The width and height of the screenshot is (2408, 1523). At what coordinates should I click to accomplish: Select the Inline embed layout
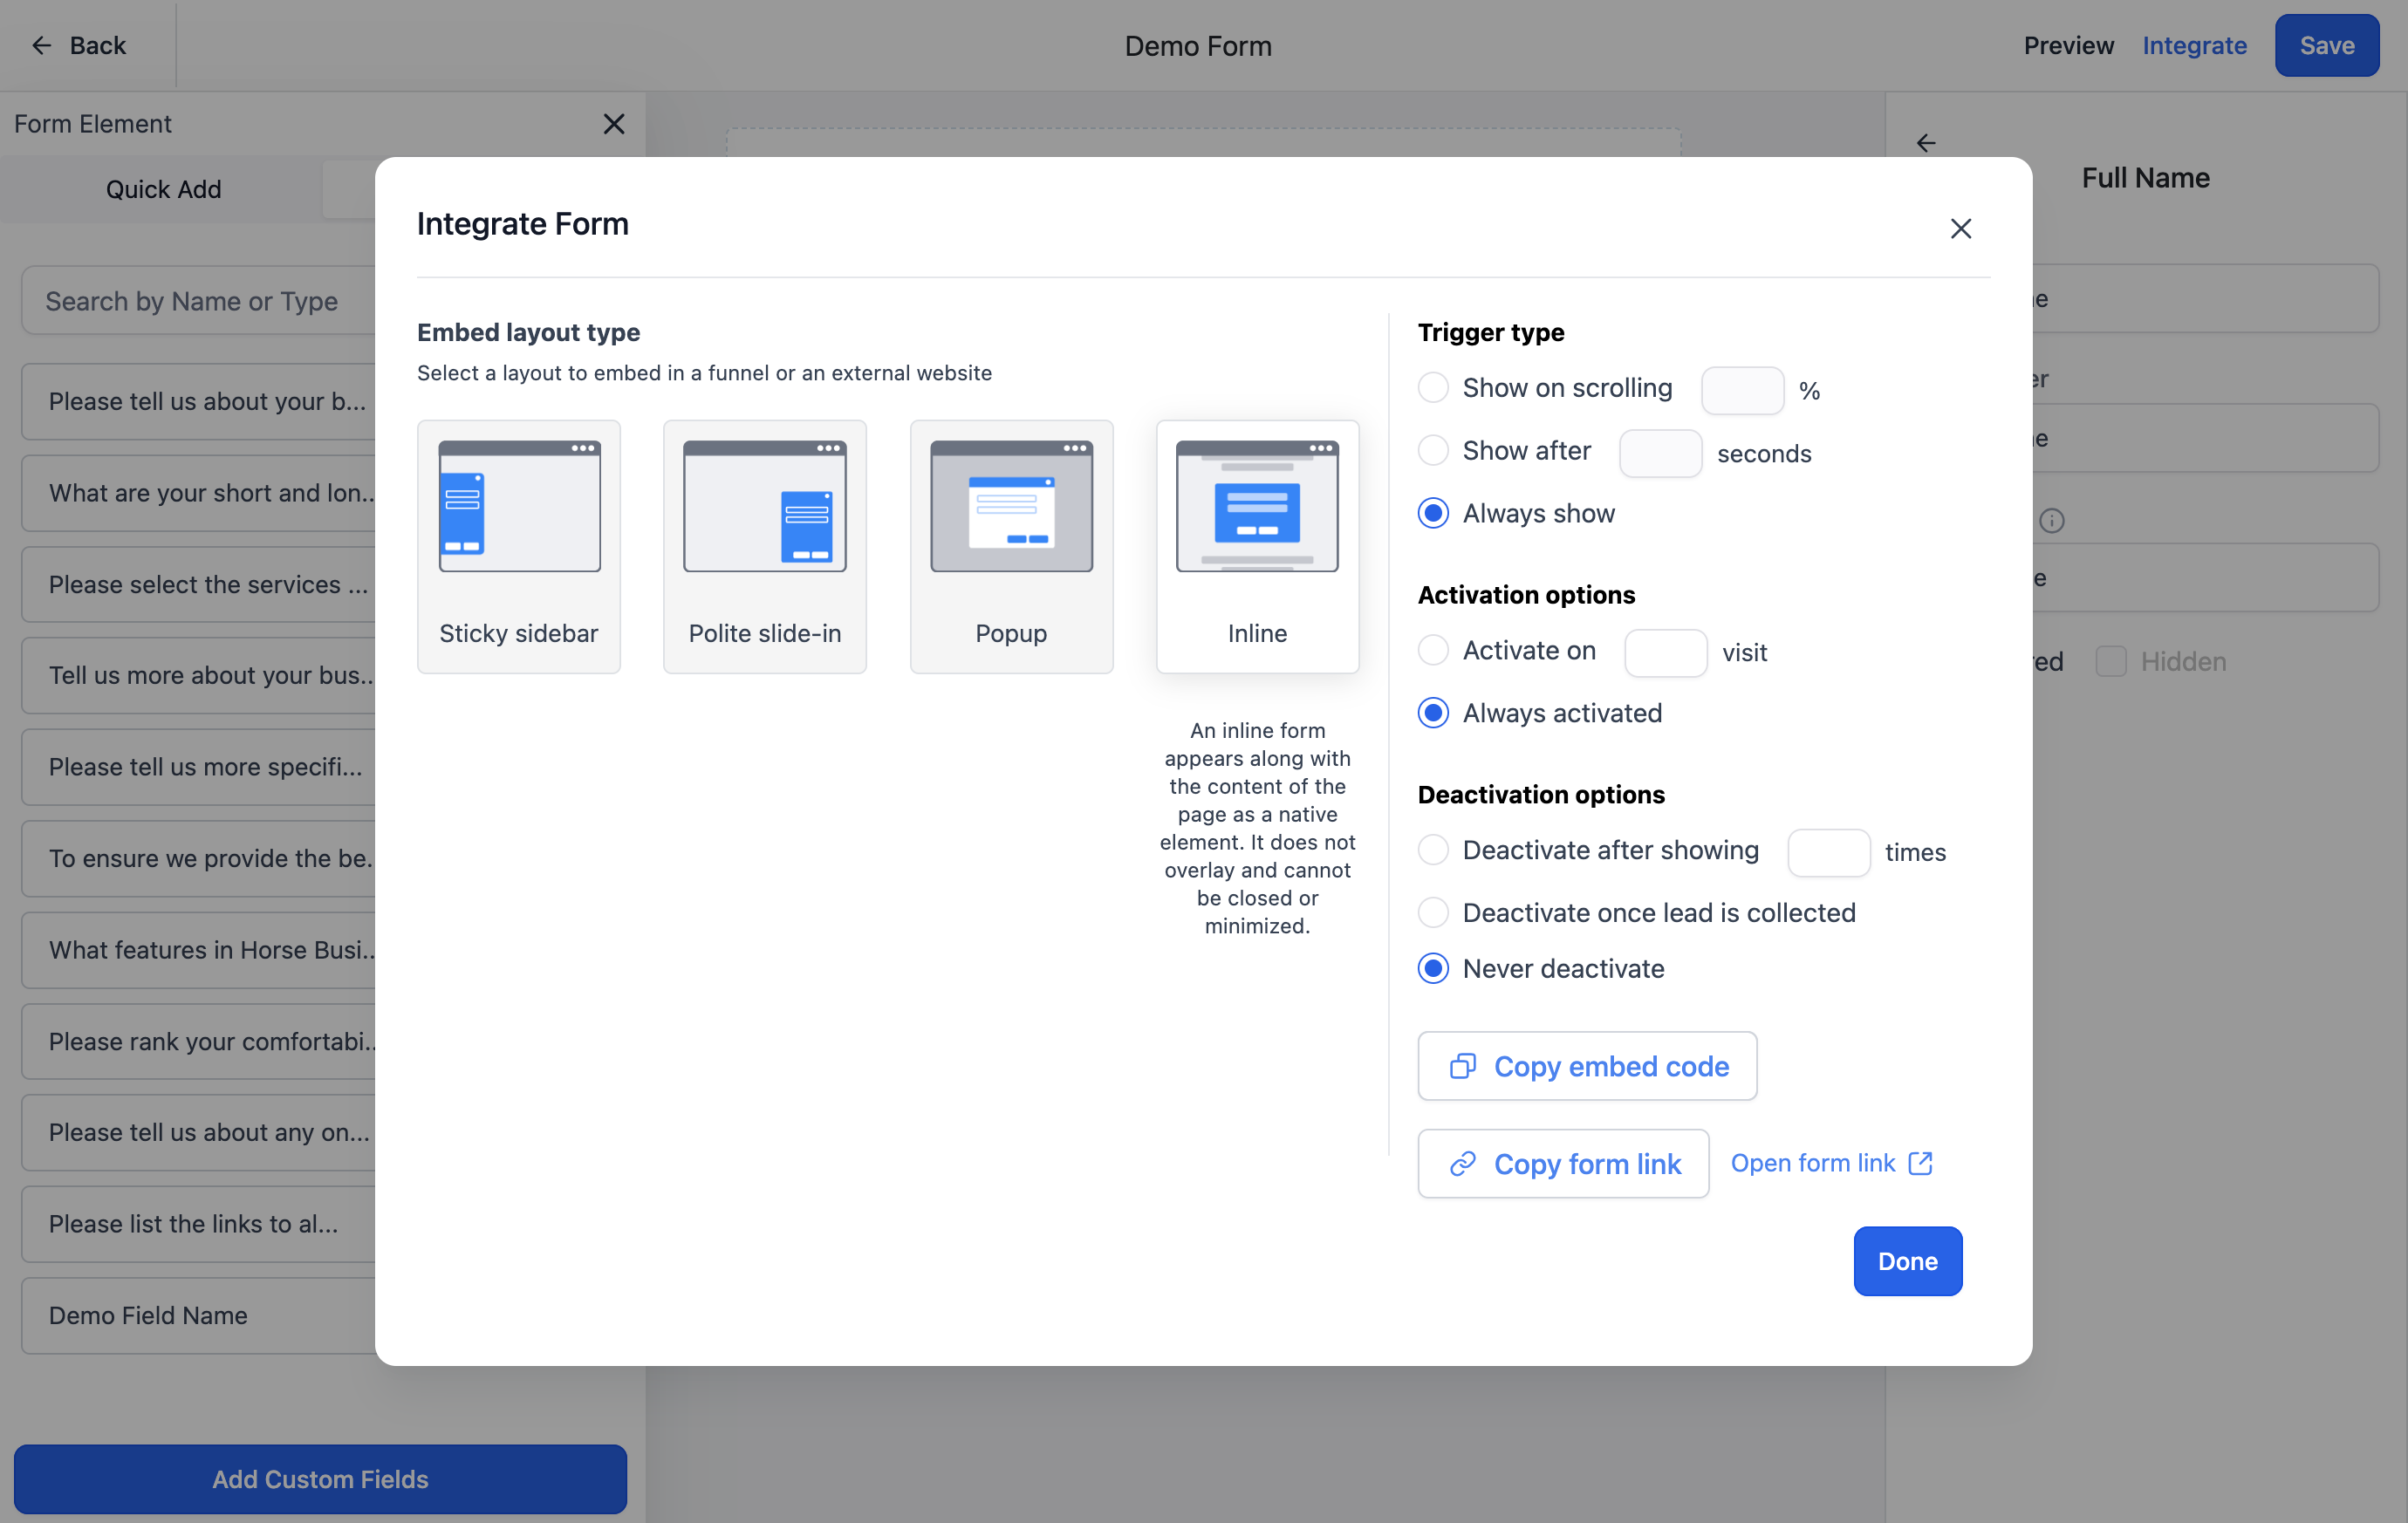[1257, 546]
